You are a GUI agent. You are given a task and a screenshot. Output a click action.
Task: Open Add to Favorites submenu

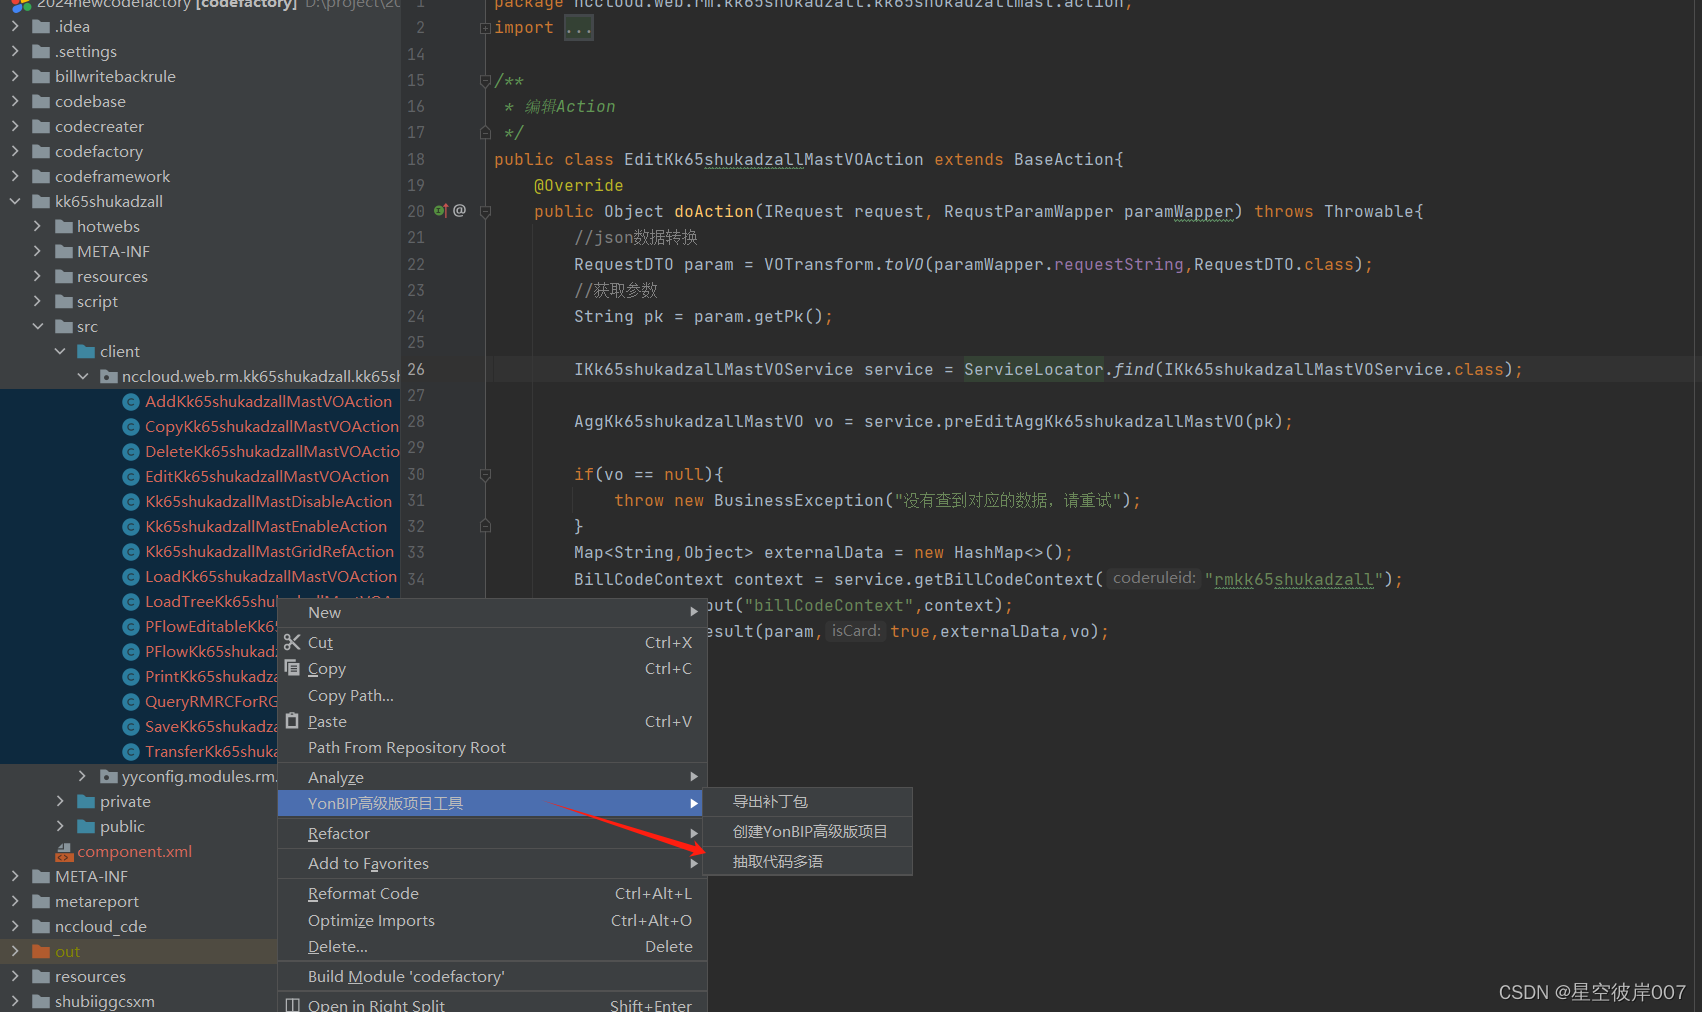point(492,863)
